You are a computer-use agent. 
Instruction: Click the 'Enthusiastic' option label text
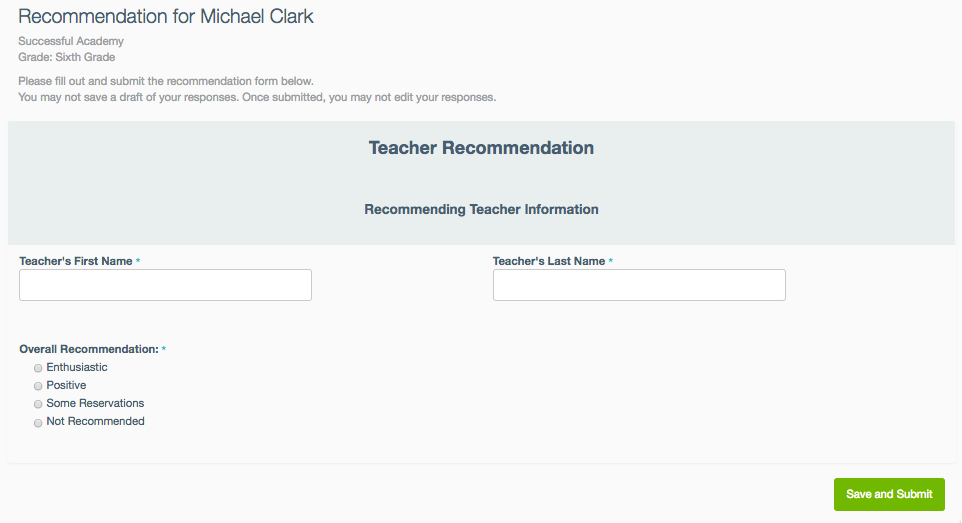[x=77, y=367]
